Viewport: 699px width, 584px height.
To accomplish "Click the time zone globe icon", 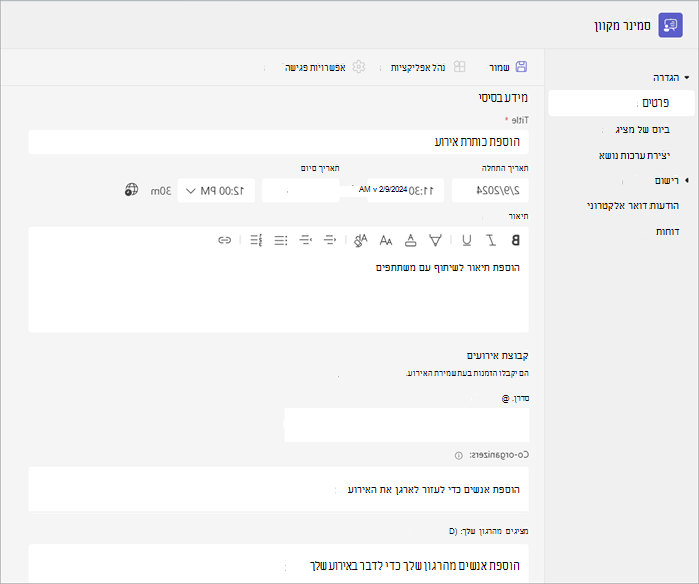I will [x=131, y=189].
